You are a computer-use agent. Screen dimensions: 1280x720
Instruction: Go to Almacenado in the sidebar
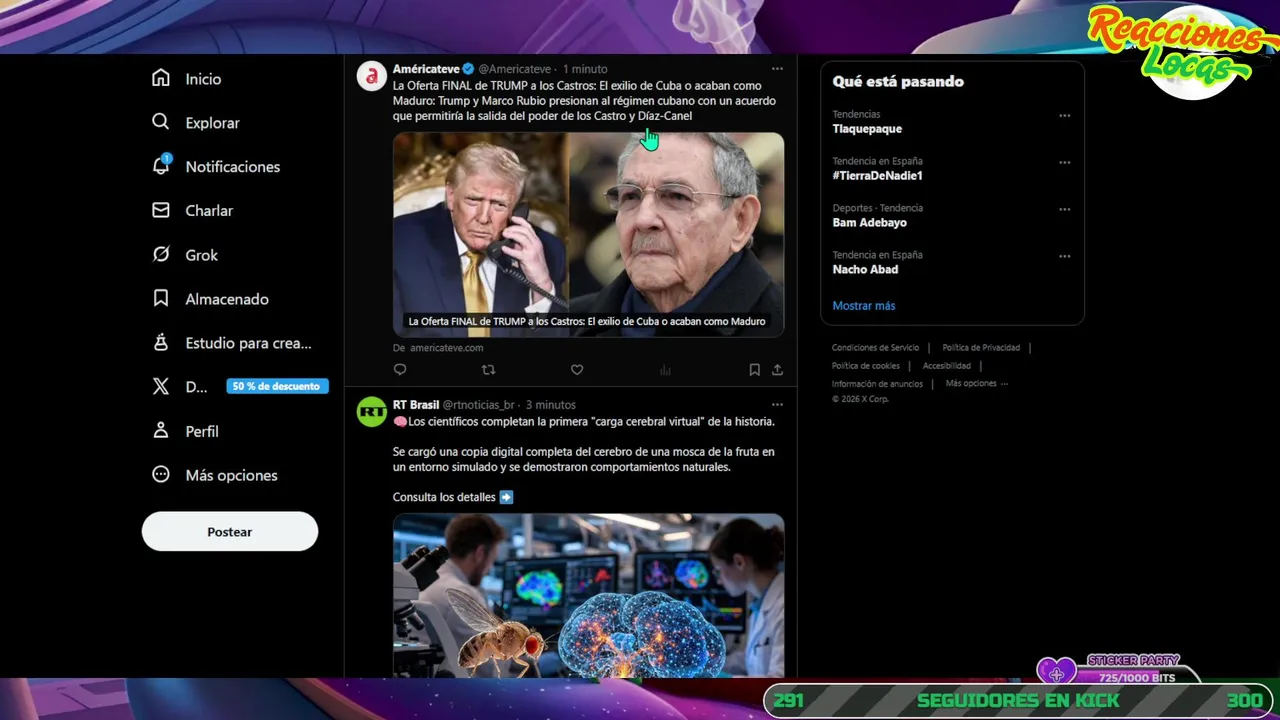pyautogui.click(x=227, y=299)
